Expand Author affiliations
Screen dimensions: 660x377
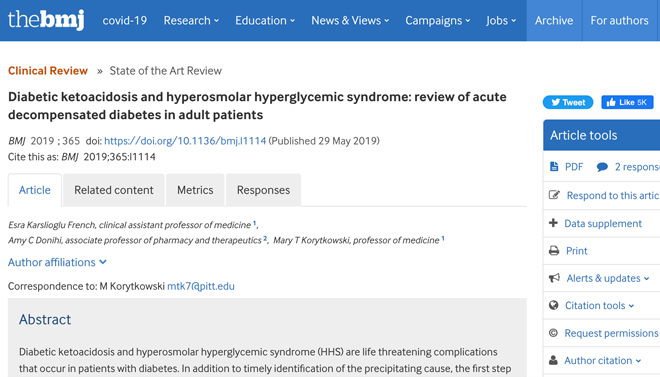(57, 262)
